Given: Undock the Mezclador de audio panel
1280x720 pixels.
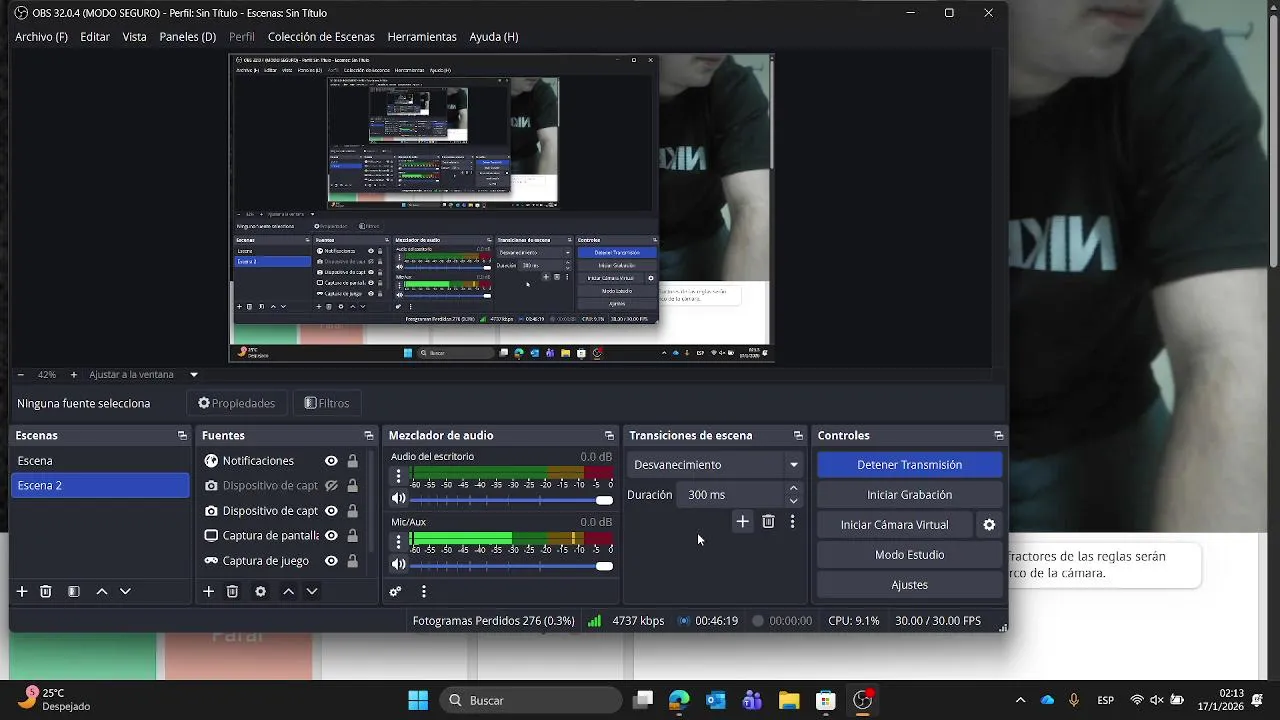Looking at the screenshot, I should (609, 435).
